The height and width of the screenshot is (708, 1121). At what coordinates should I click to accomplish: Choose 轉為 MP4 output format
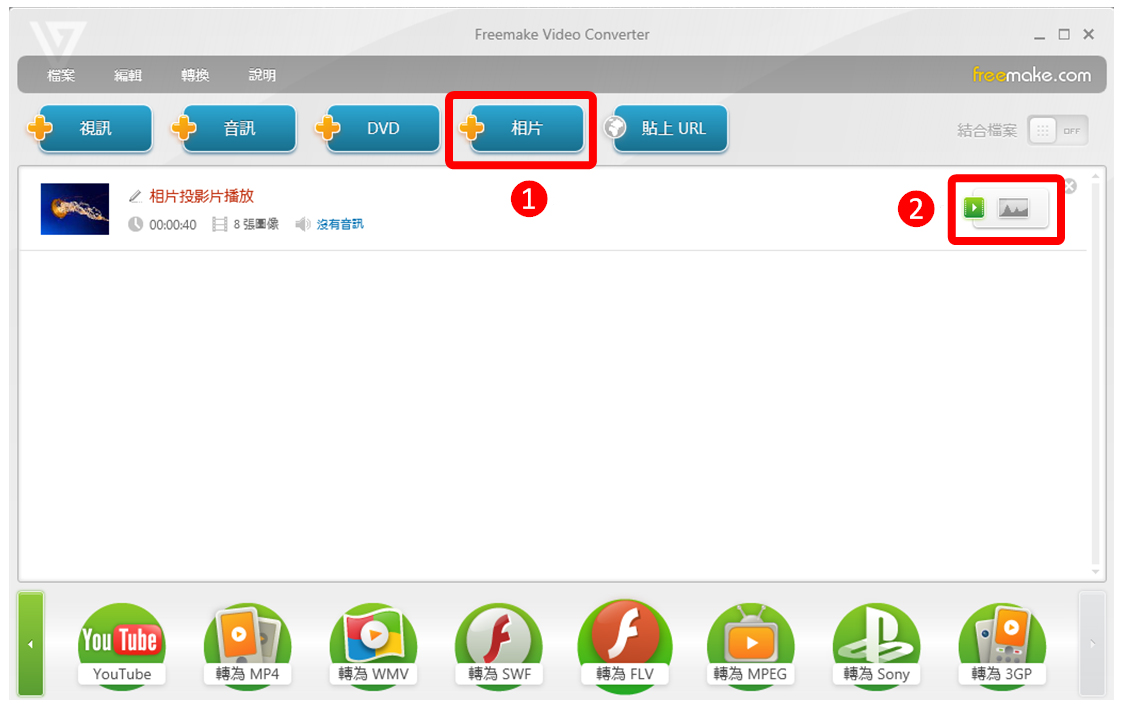coord(247,646)
